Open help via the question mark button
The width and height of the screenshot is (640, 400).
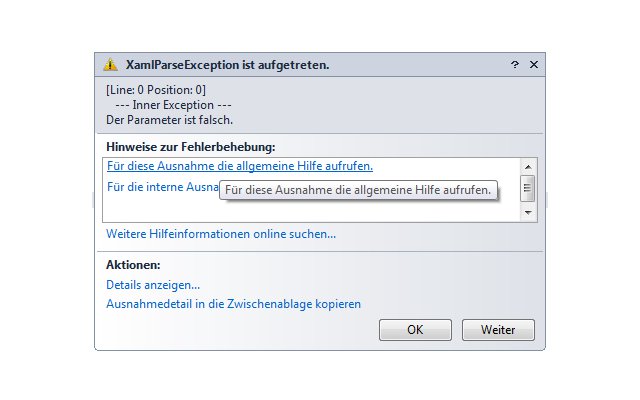click(x=515, y=64)
